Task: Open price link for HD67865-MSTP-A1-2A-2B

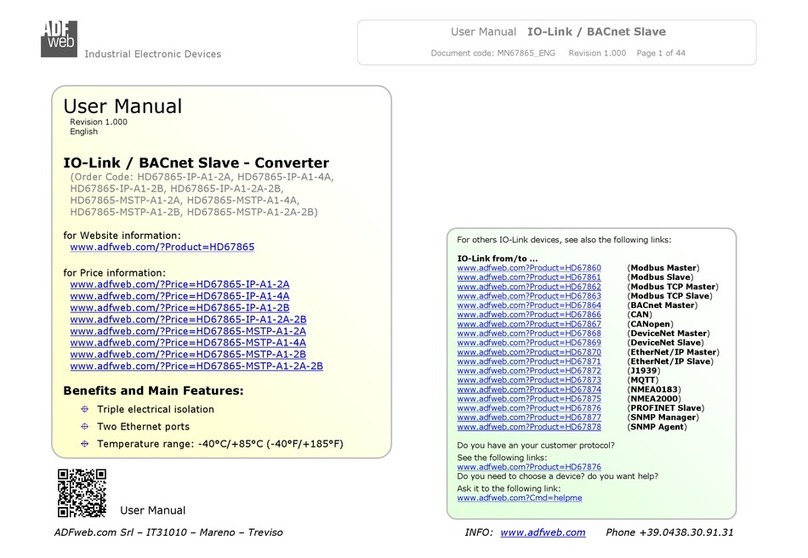Action: [196, 366]
